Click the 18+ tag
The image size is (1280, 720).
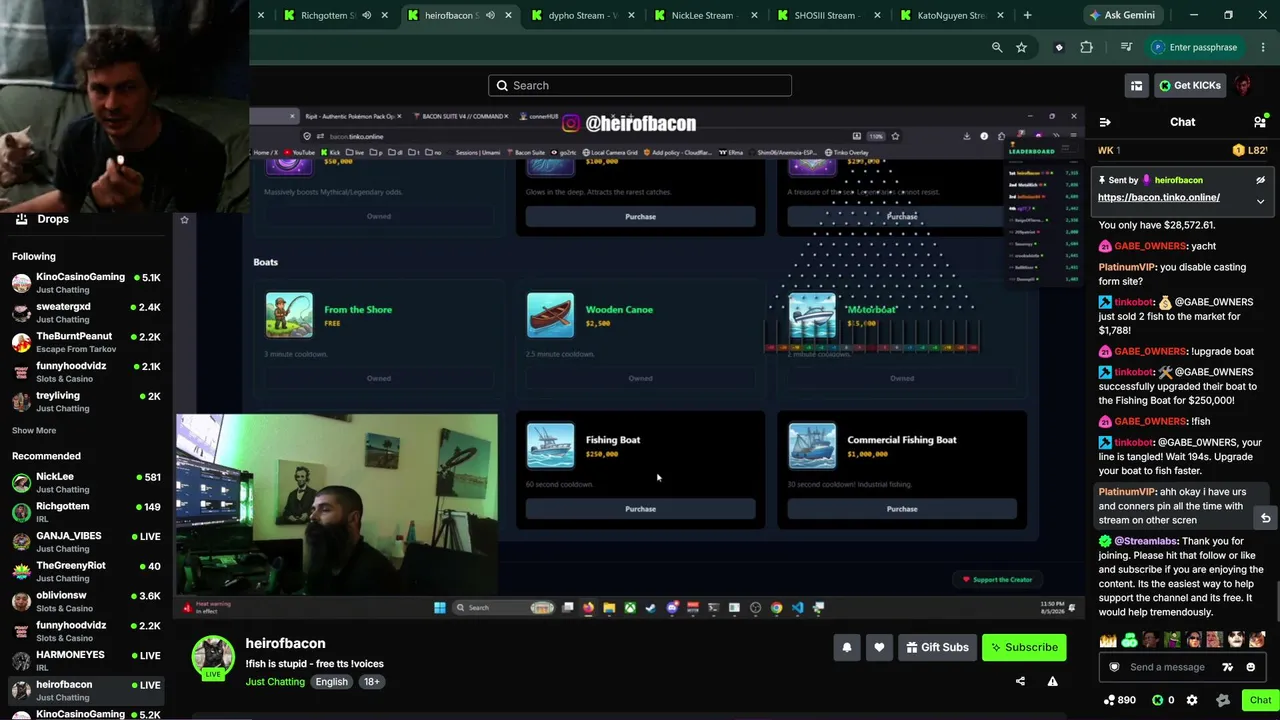(x=372, y=682)
